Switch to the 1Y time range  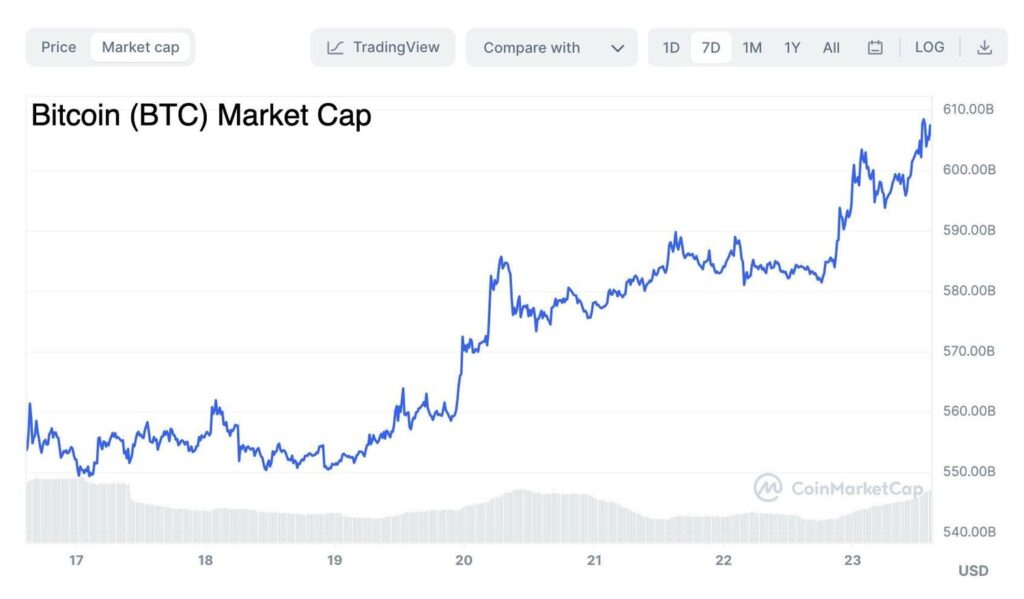(792, 47)
